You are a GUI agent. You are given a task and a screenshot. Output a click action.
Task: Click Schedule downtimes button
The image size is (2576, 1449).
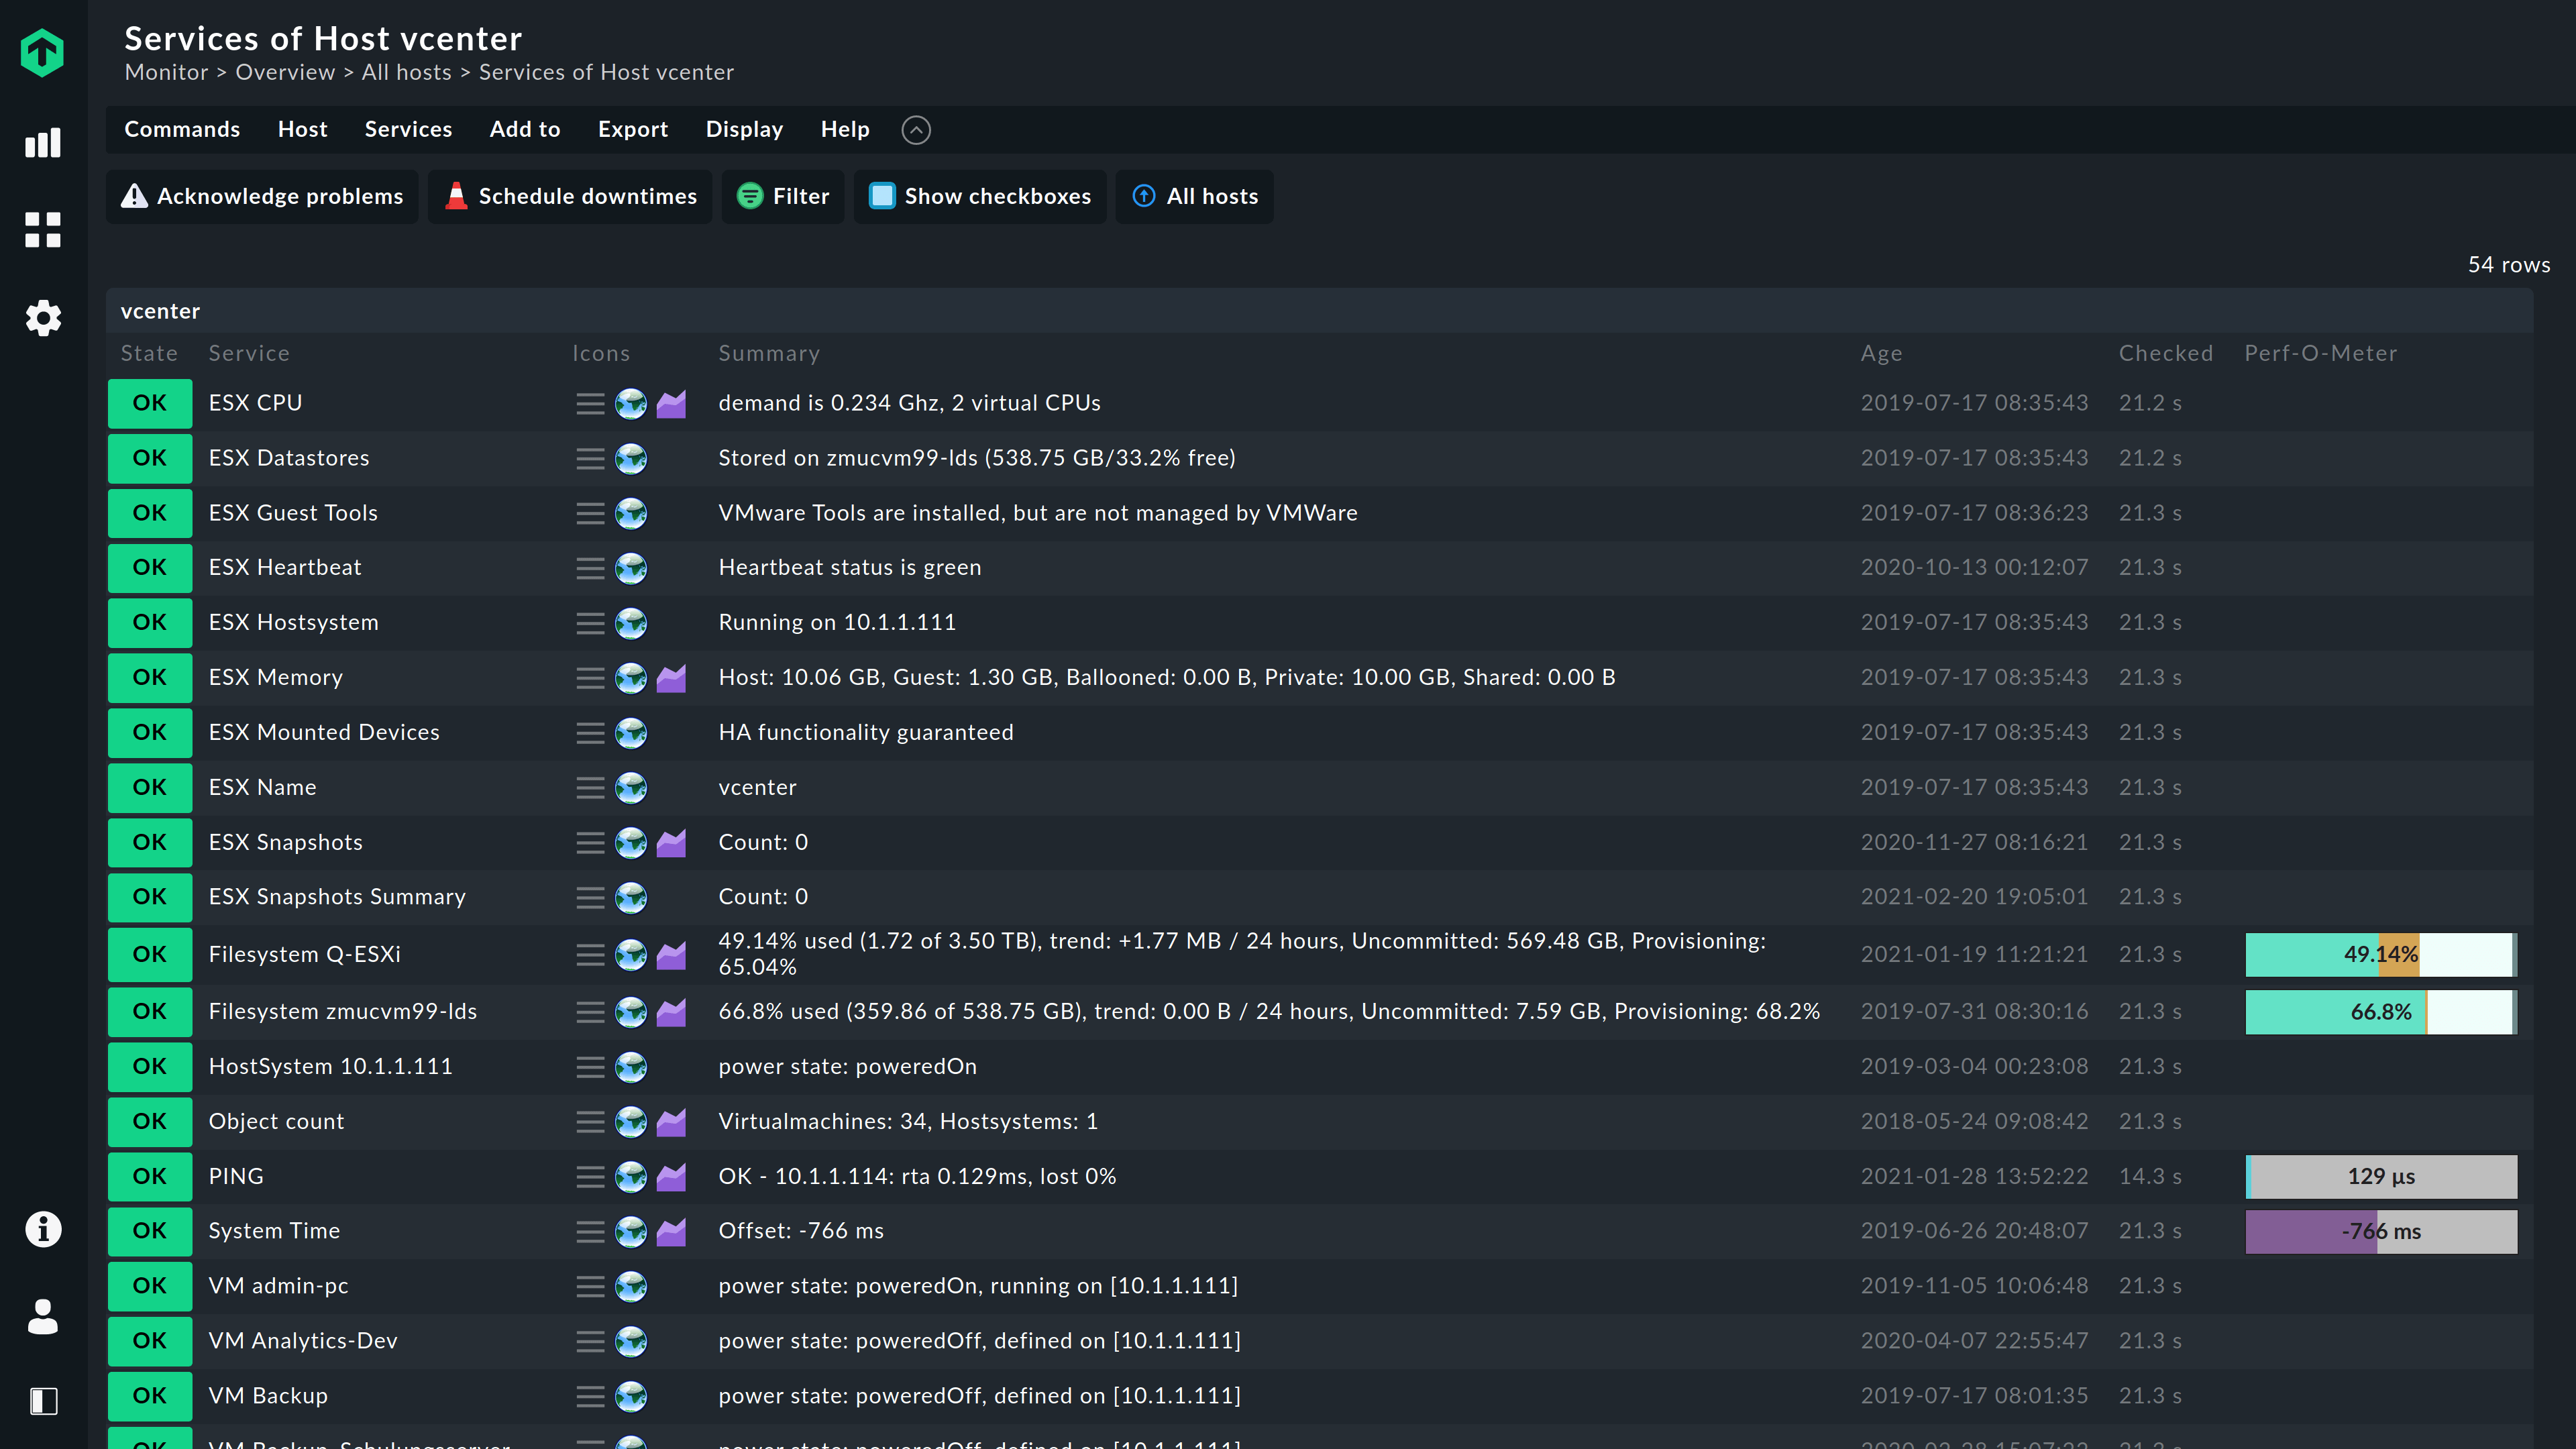pos(570,196)
